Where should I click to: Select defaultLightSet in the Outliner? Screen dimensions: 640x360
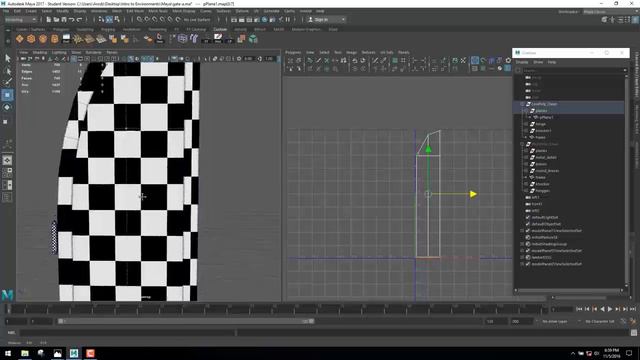[544, 218]
